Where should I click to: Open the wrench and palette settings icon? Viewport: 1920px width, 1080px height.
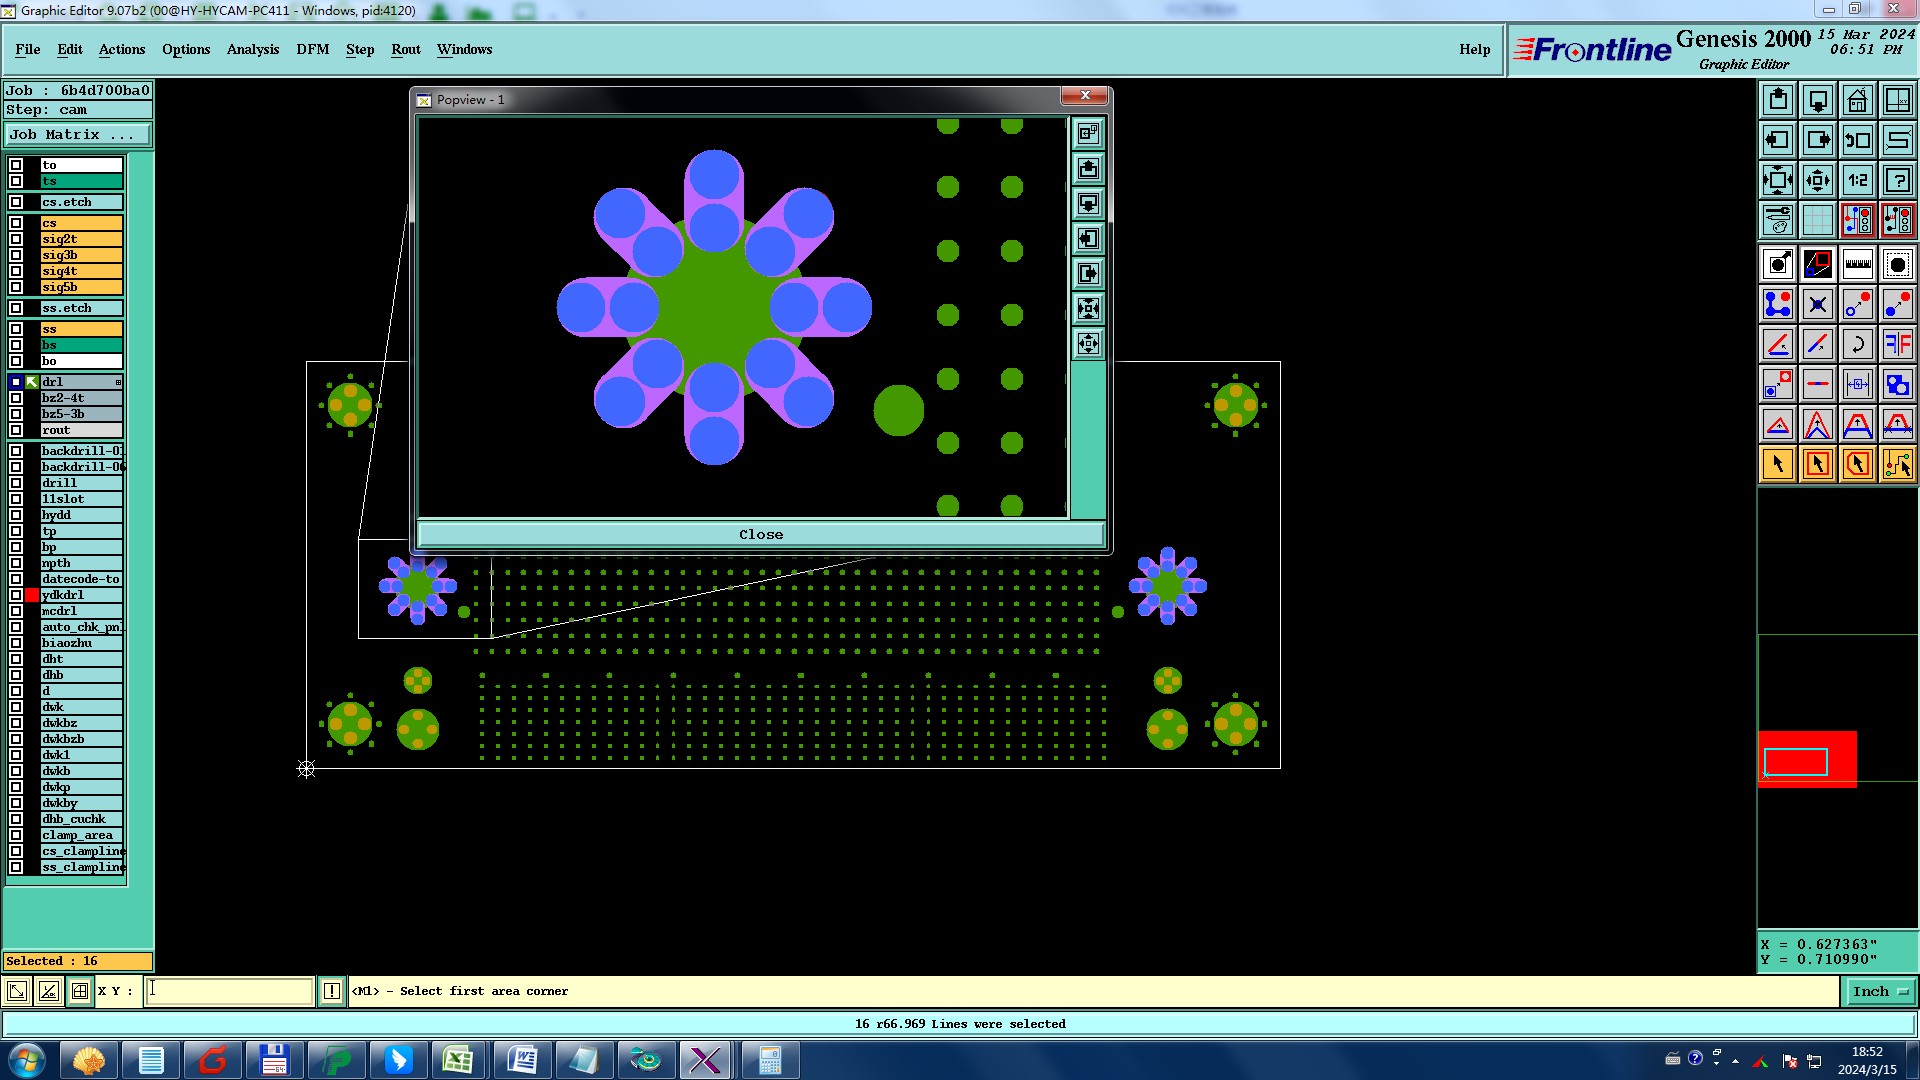[1778, 220]
